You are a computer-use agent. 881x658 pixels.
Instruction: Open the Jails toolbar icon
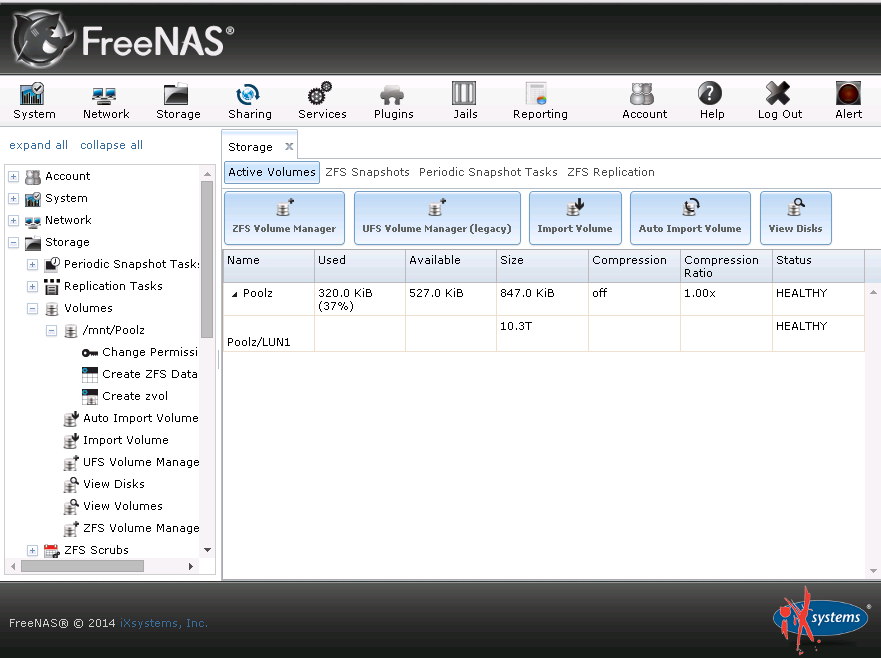[x=464, y=101]
